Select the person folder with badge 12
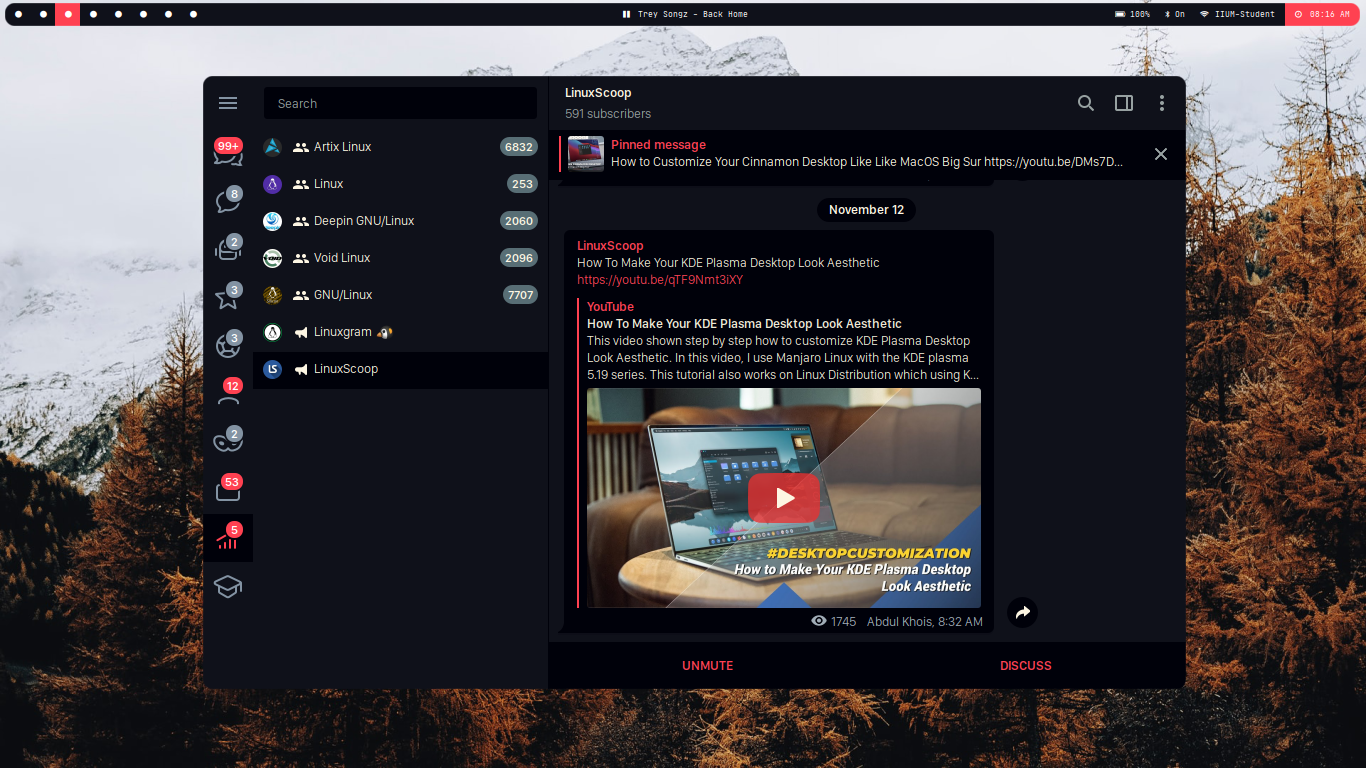This screenshot has width=1366, height=768. (228, 393)
